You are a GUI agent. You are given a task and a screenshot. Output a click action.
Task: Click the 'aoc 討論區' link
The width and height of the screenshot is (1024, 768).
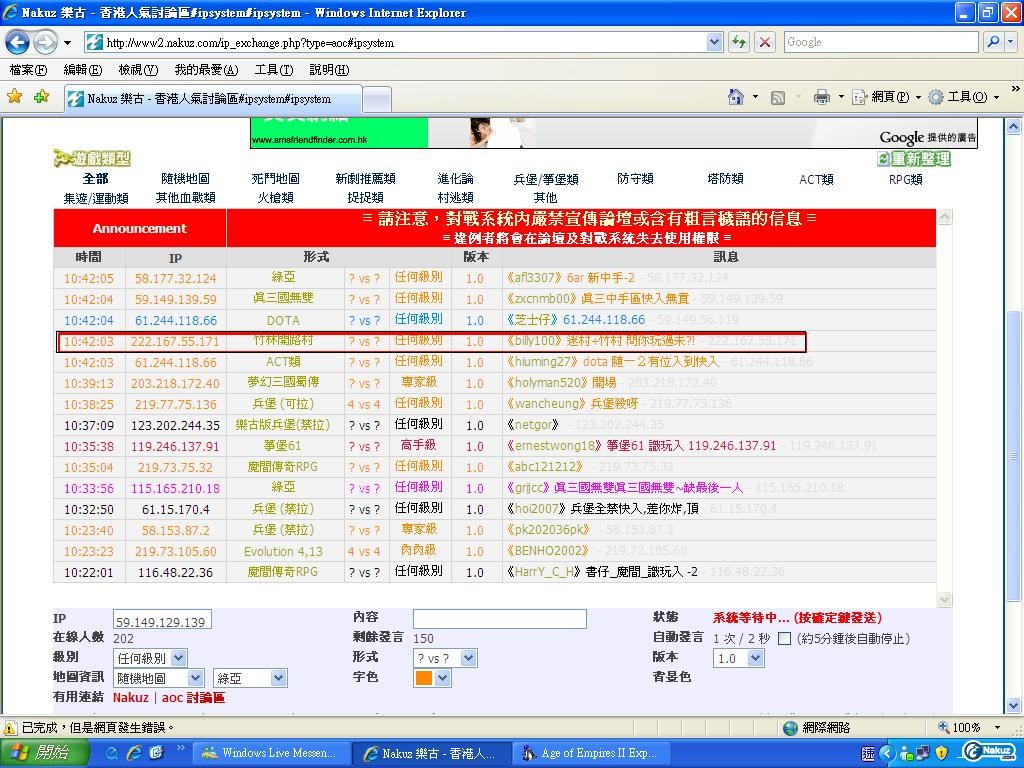point(193,698)
